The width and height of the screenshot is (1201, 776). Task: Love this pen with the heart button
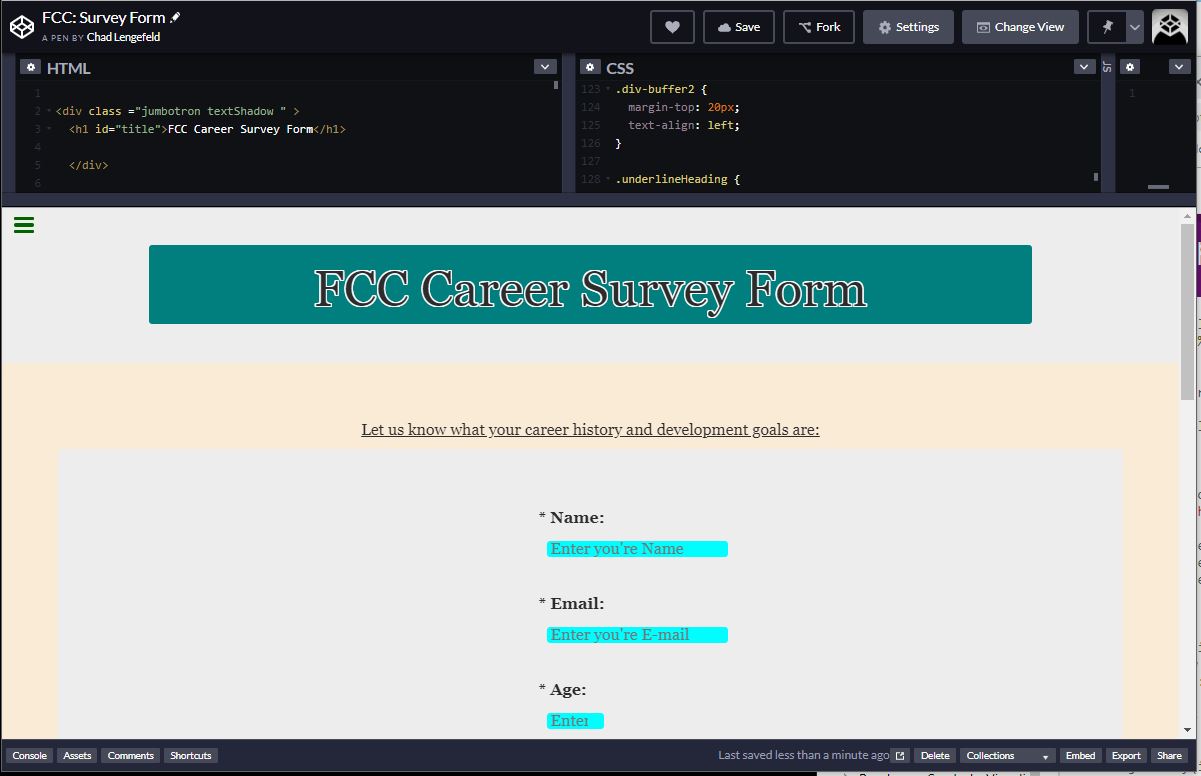pyautogui.click(x=672, y=27)
